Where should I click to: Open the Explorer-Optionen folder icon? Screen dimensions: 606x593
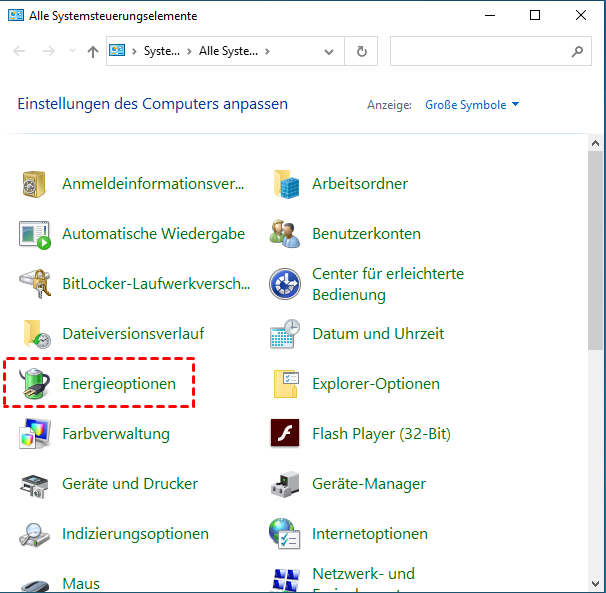pyautogui.click(x=286, y=384)
